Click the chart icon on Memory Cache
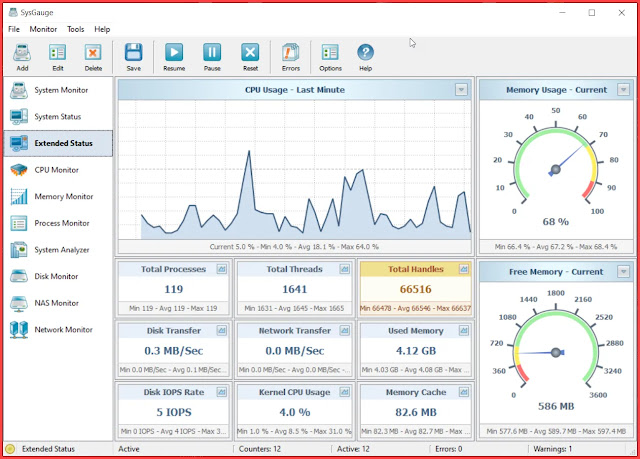The height and width of the screenshot is (459, 640). pos(464,392)
